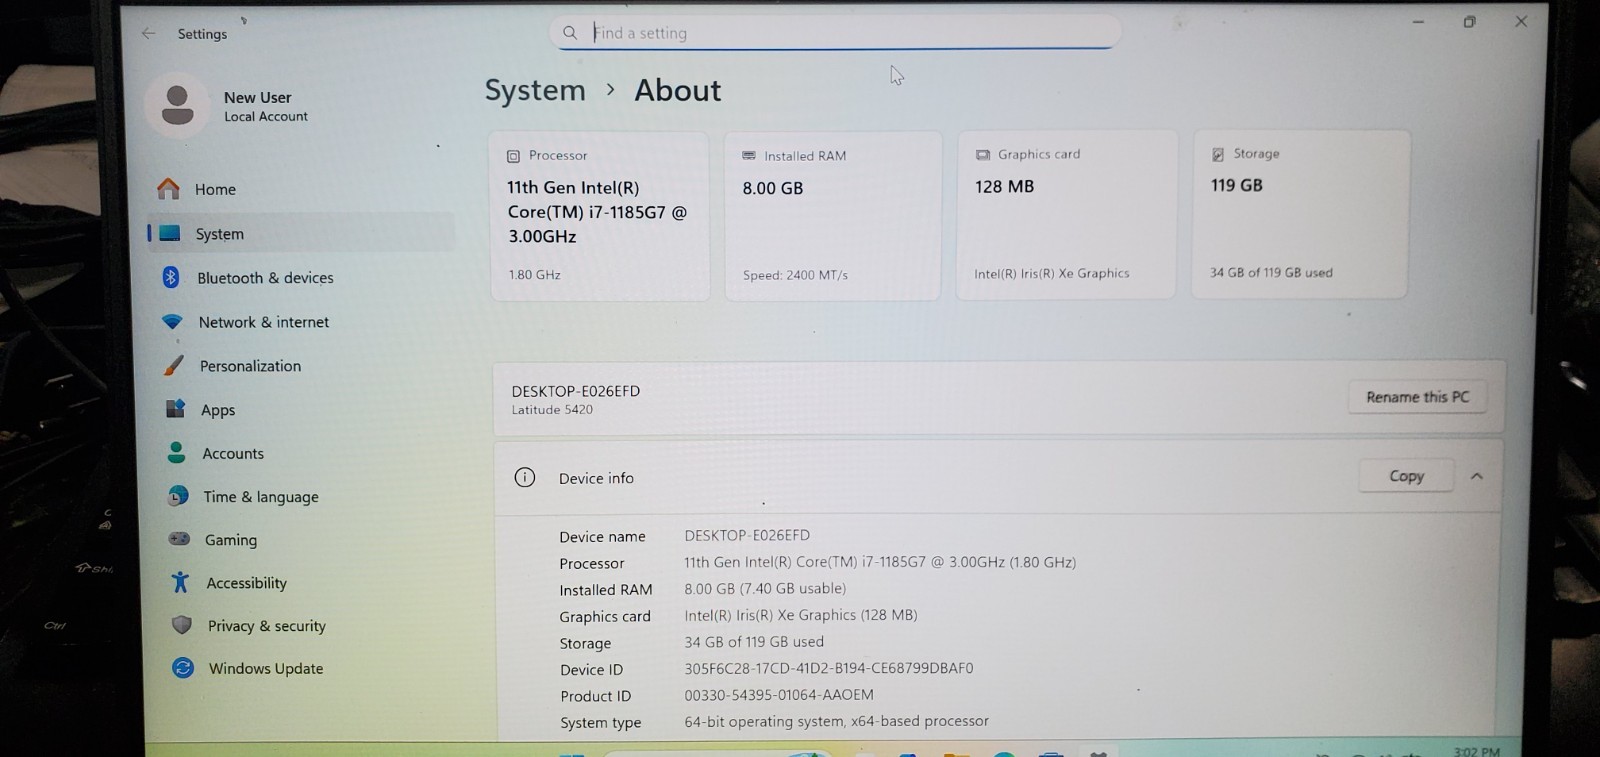
Task: Go to Home in sidebar
Action: (x=300, y=189)
